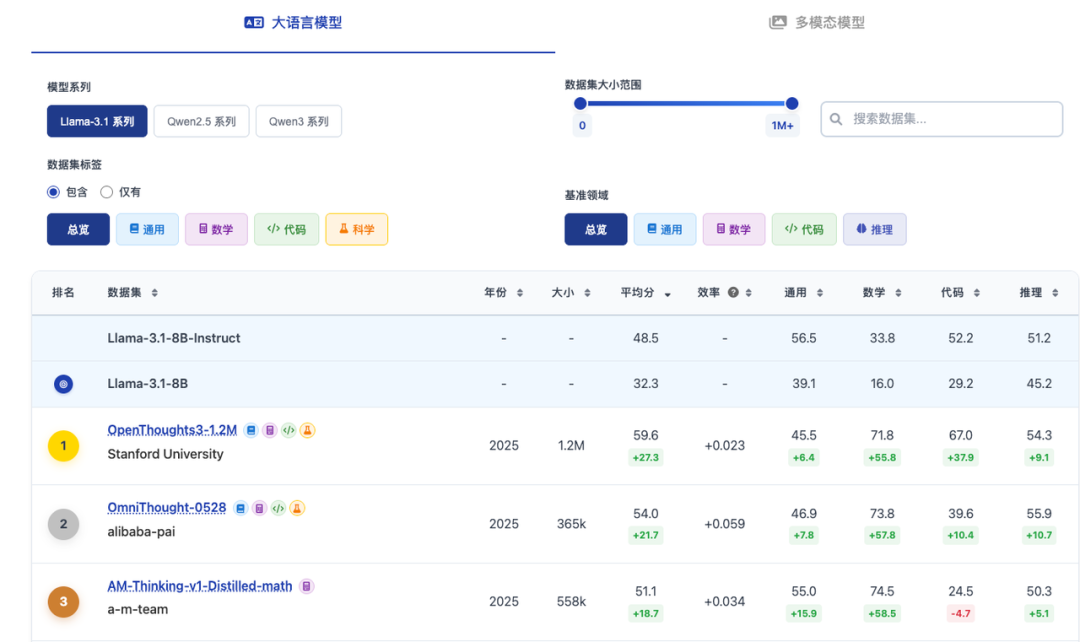The width and height of the screenshot is (1080, 642).
Task: Click the target icon beside Llama-3.1-8B
Action: tap(63, 384)
